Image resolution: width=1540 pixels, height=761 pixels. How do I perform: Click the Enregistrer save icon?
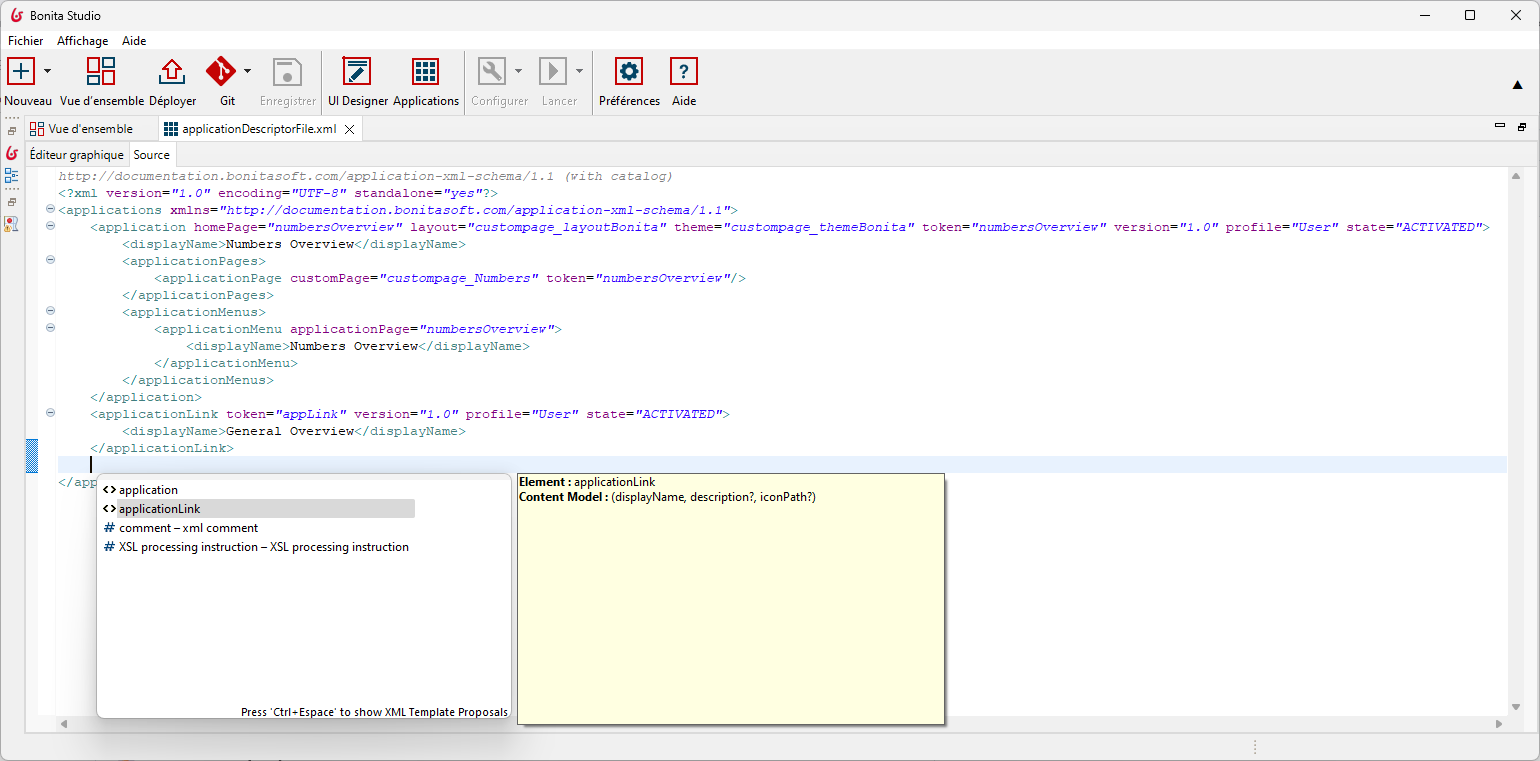(287, 71)
